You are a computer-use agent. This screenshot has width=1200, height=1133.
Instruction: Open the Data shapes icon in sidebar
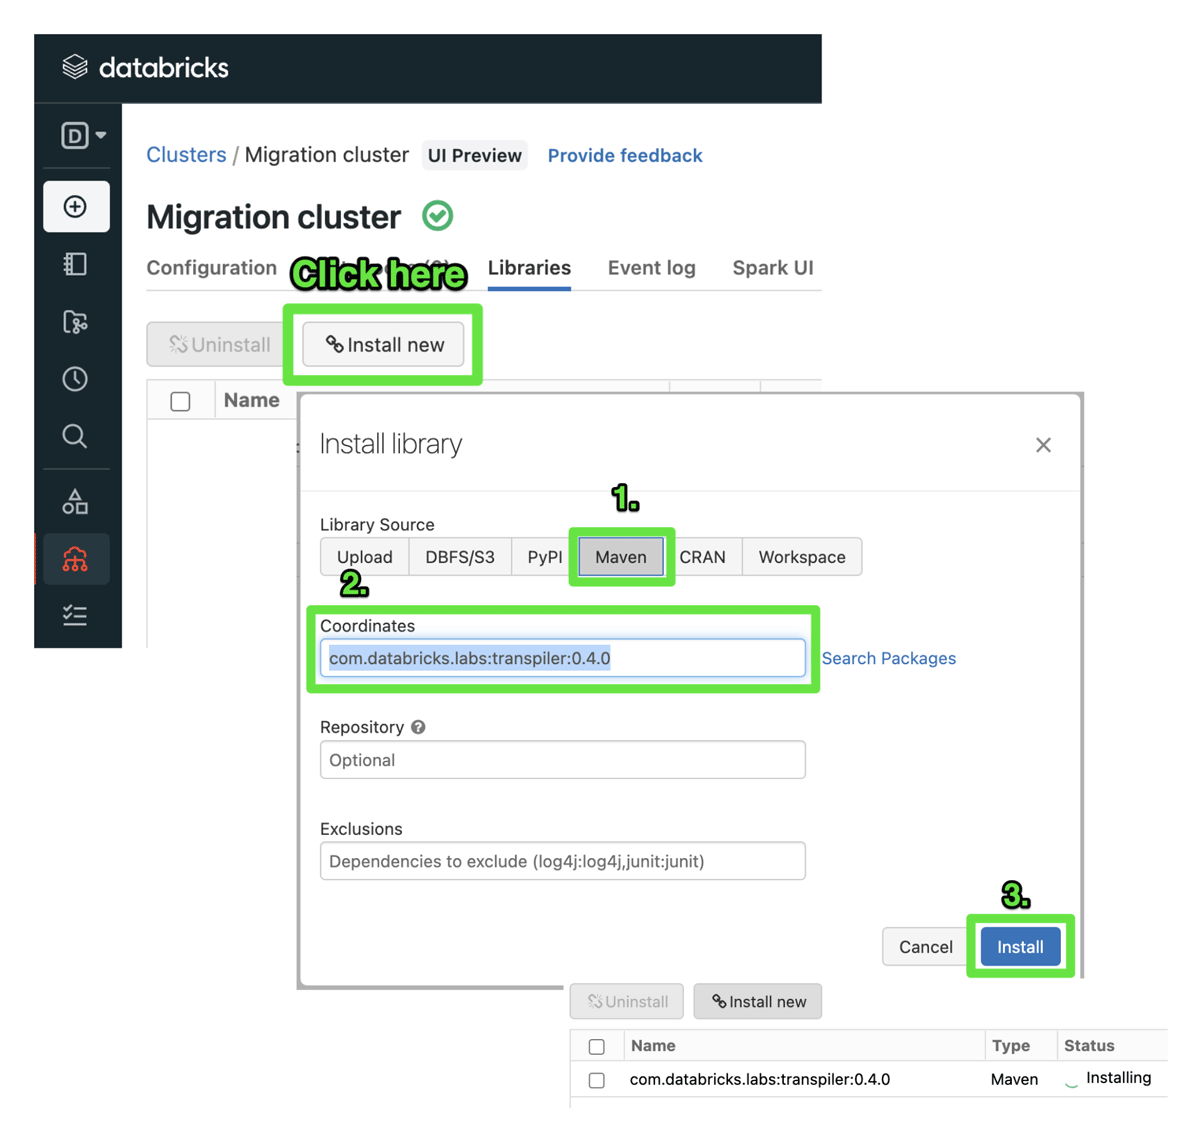click(x=75, y=501)
